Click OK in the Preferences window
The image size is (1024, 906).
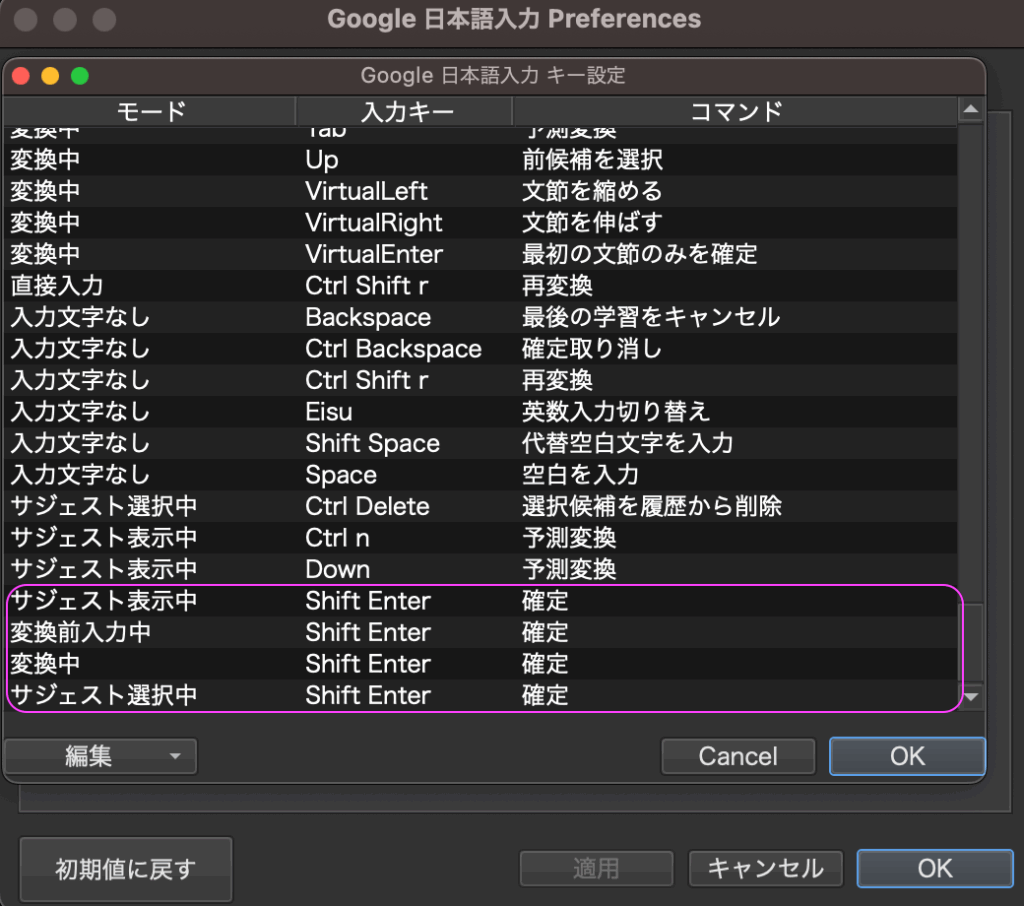click(x=935, y=869)
